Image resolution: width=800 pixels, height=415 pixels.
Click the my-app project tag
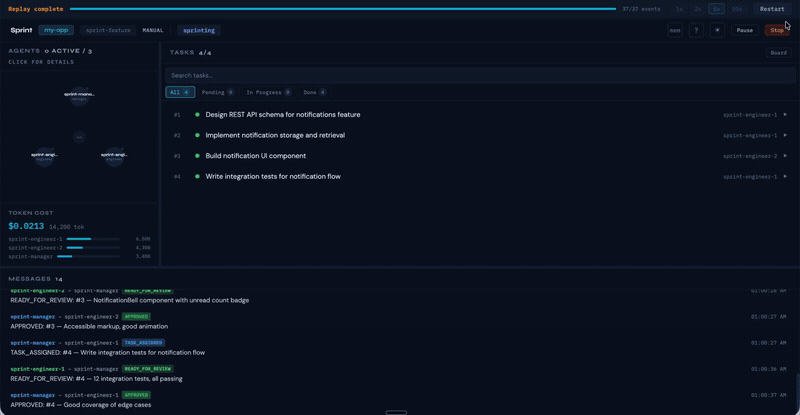tap(56, 30)
